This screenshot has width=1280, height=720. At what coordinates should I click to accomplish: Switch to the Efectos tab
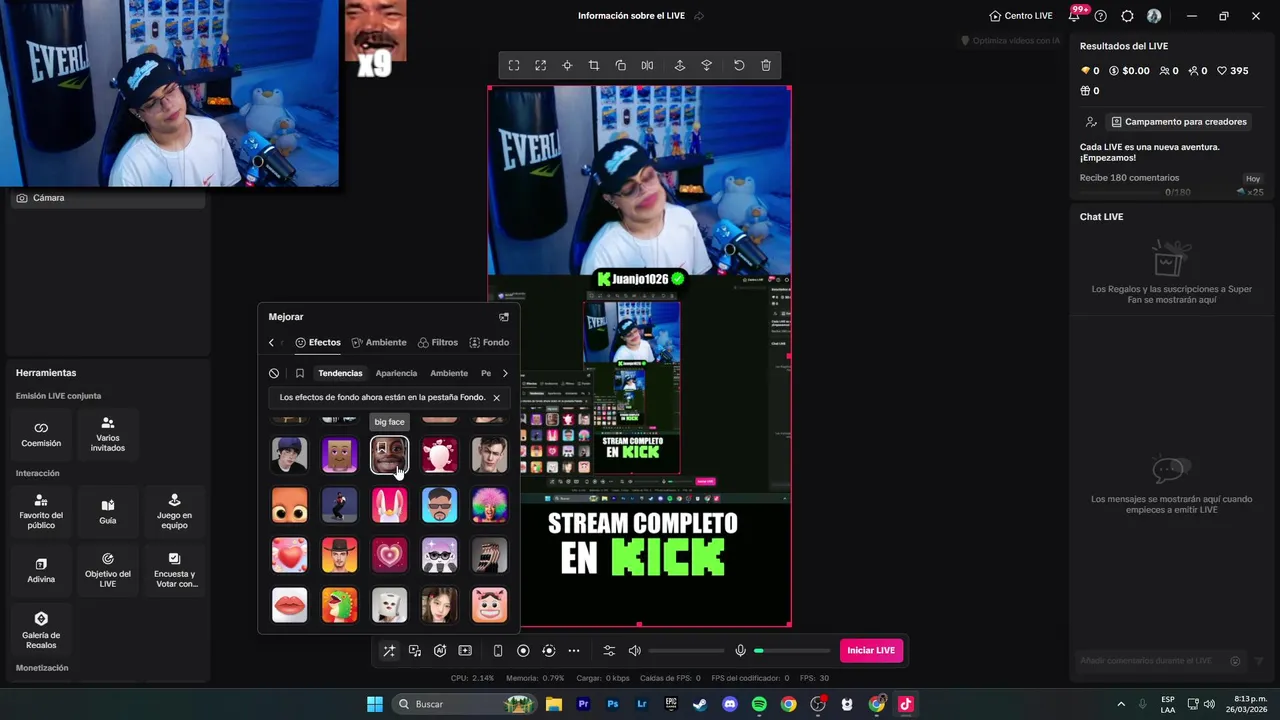[318, 343]
